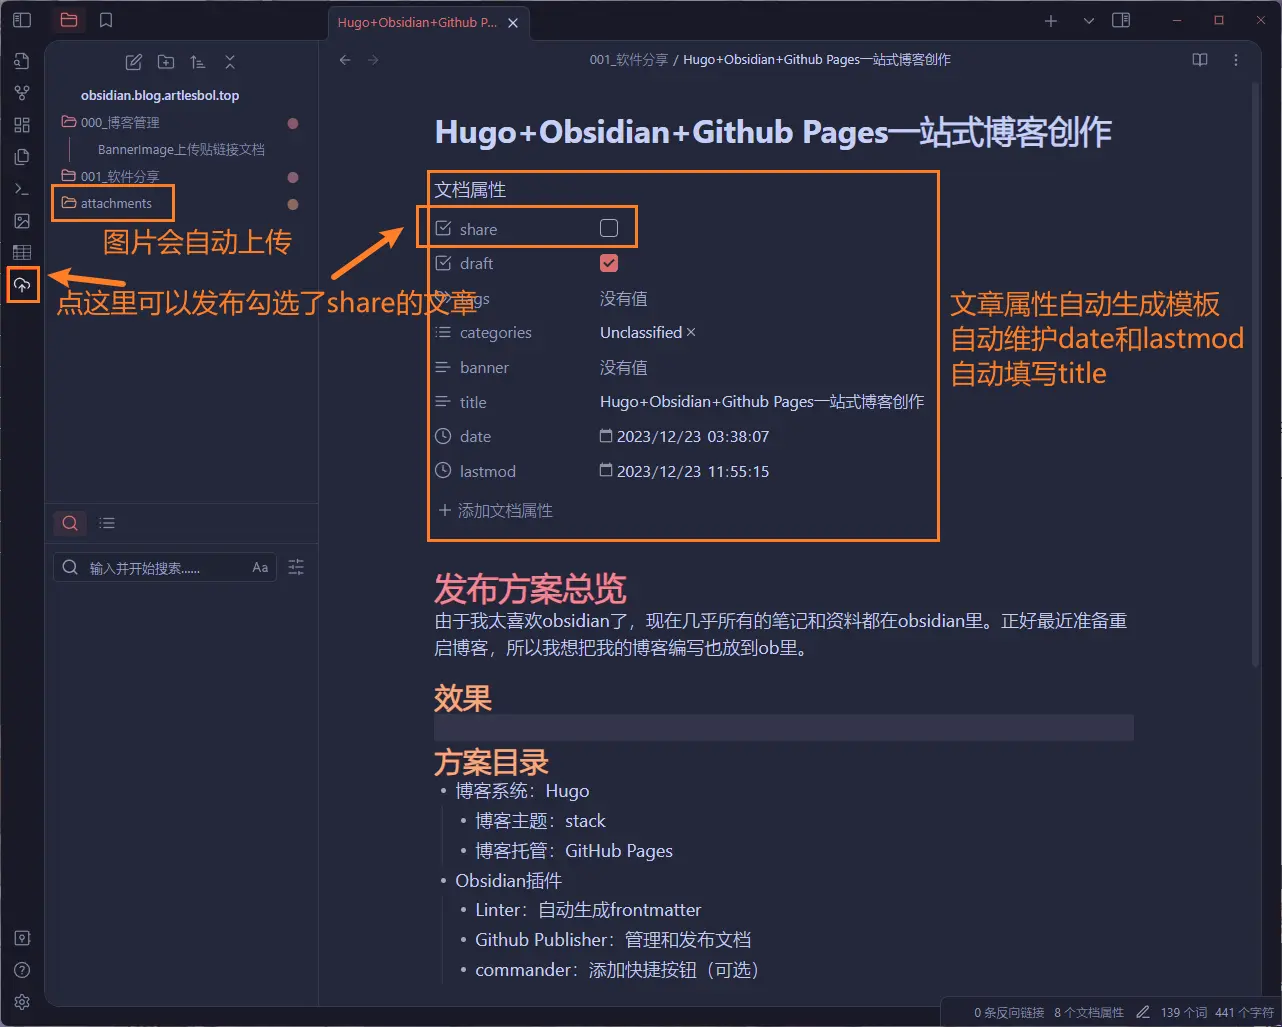Create a new note icon
The height and width of the screenshot is (1027, 1282).
[134, 62]
